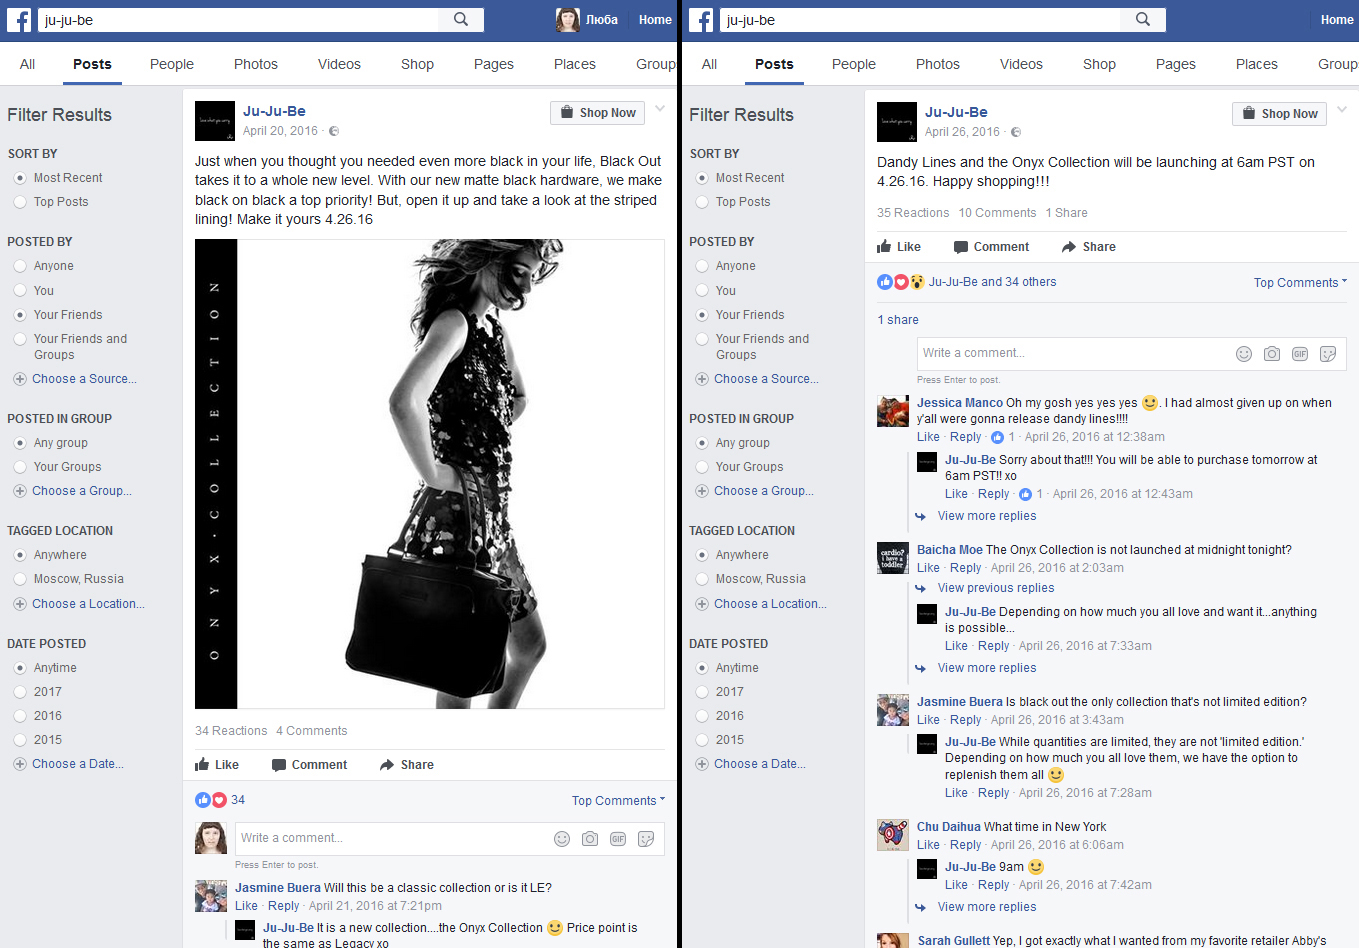Share the April 26 Dandy Lines post
Viewport: 1359px width, 948px height.
(x=1089, y=247)
